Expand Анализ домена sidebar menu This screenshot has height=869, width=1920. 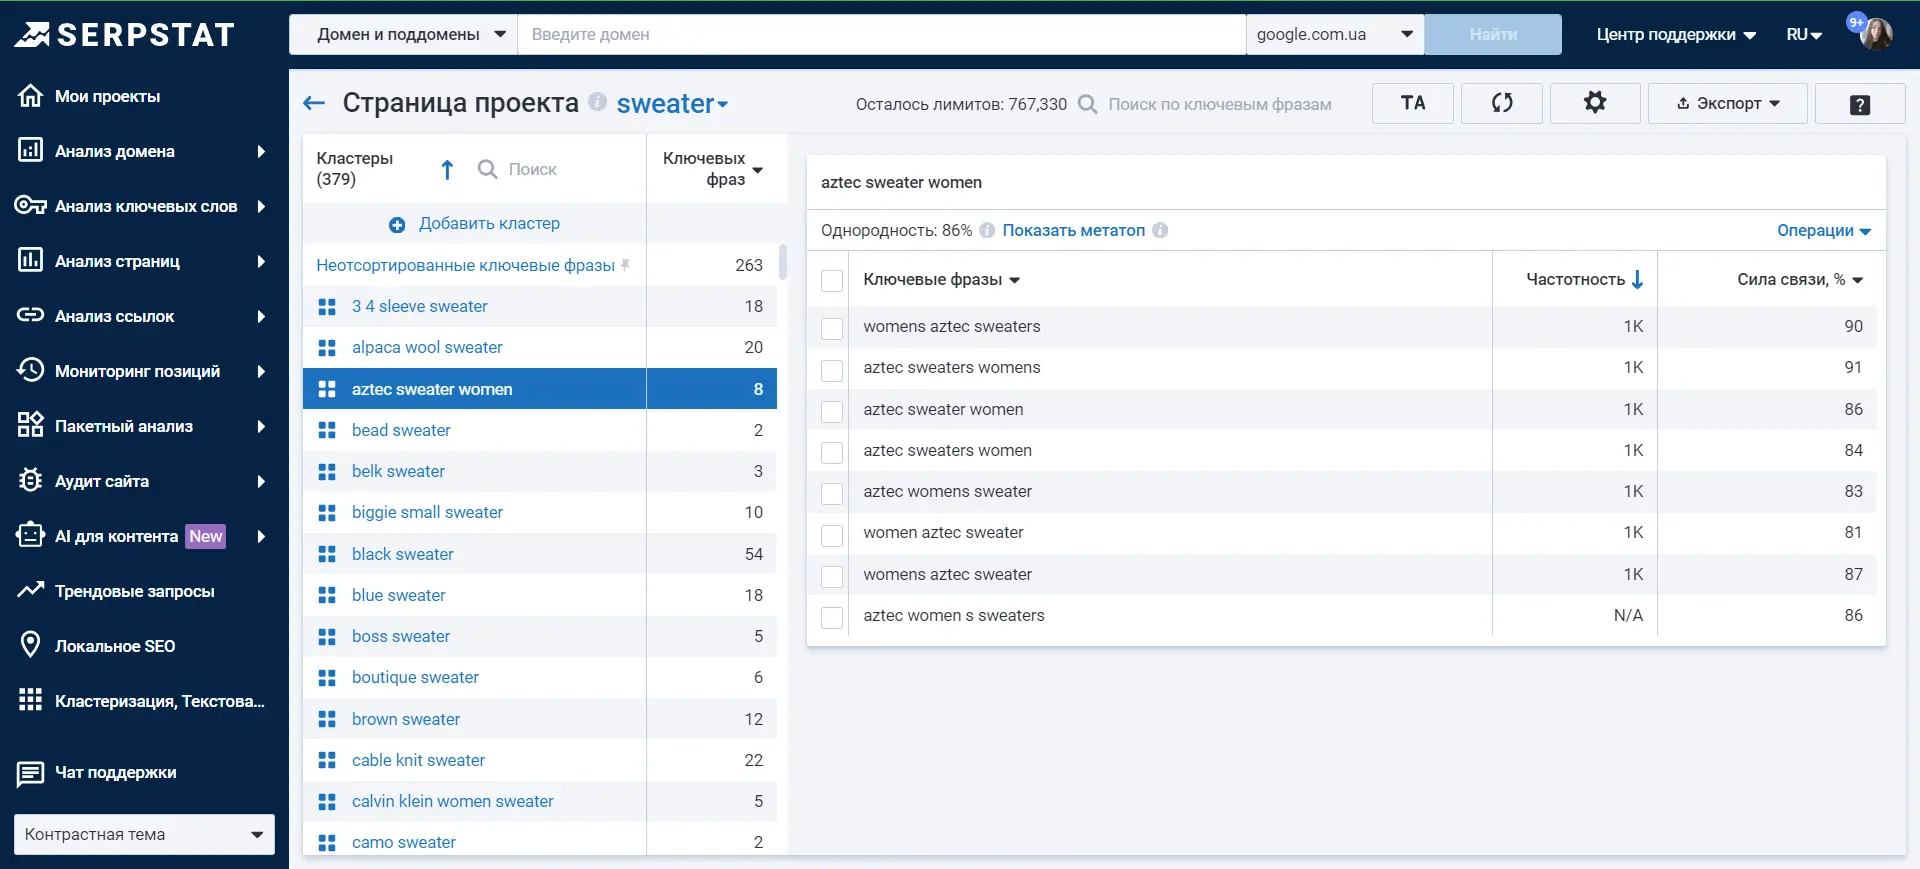click(143, 151)
